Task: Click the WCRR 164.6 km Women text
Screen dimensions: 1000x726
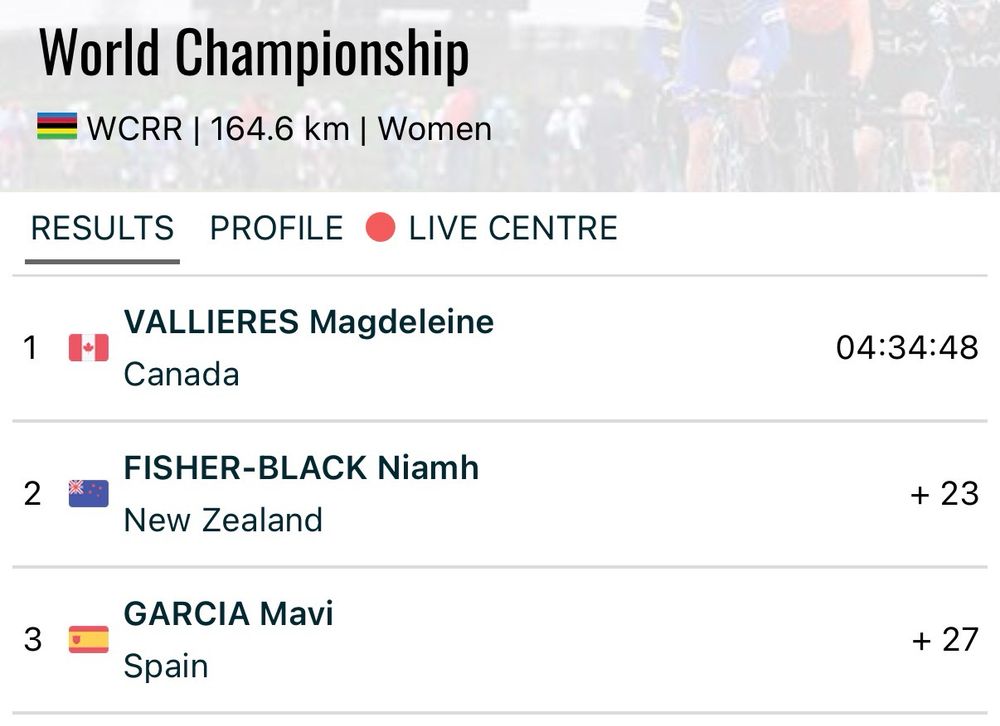Action: click(289, 129)
